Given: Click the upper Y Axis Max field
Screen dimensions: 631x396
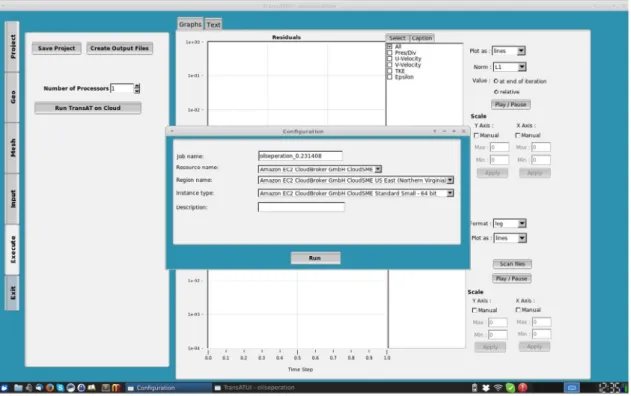Looking at the screenshot, I should (499, 147).
